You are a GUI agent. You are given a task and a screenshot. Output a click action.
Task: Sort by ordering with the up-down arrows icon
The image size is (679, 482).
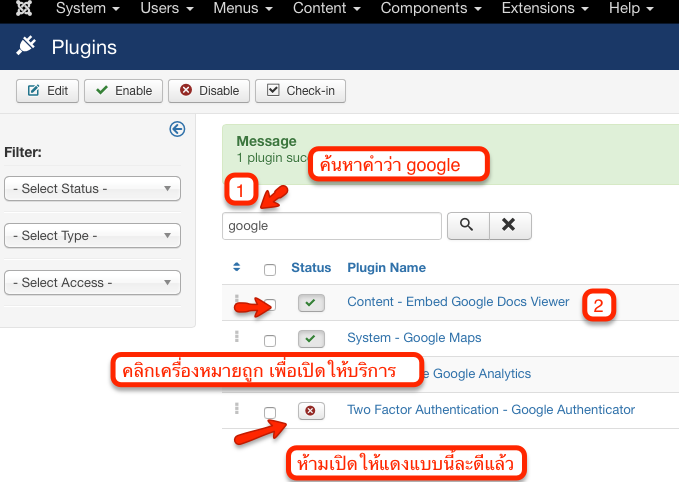[236, 267]
